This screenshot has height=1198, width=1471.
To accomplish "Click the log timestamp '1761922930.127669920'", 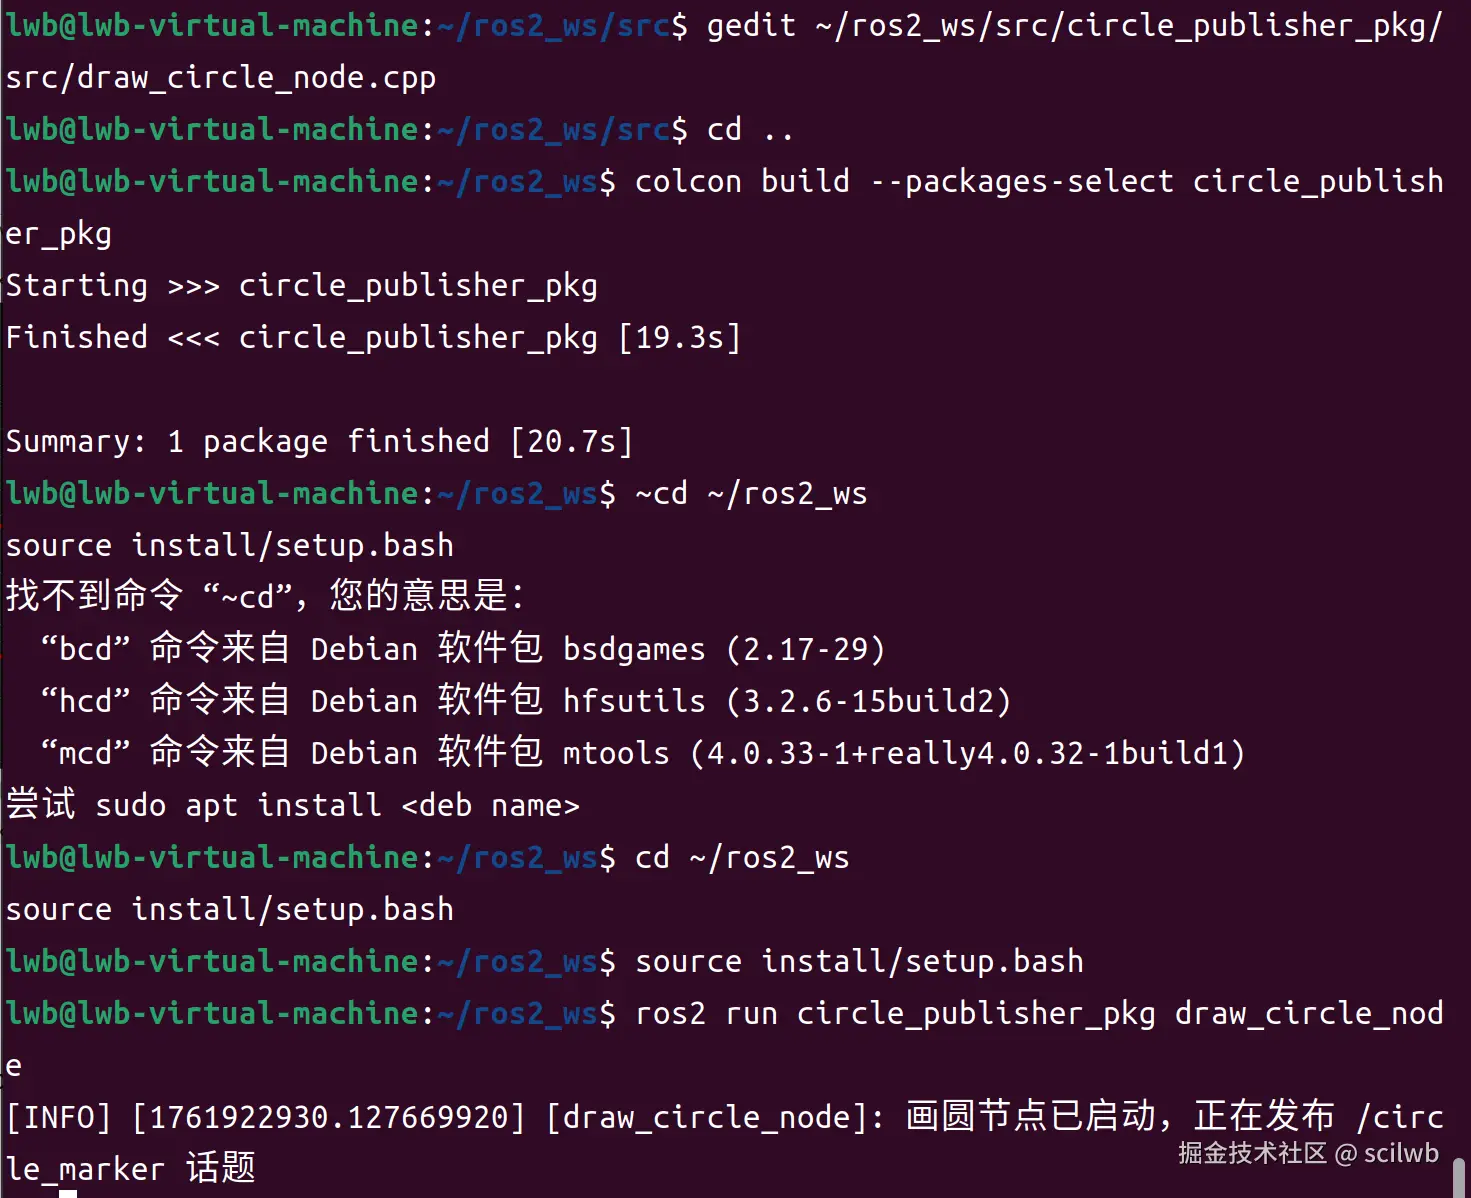I will 328,1117.
